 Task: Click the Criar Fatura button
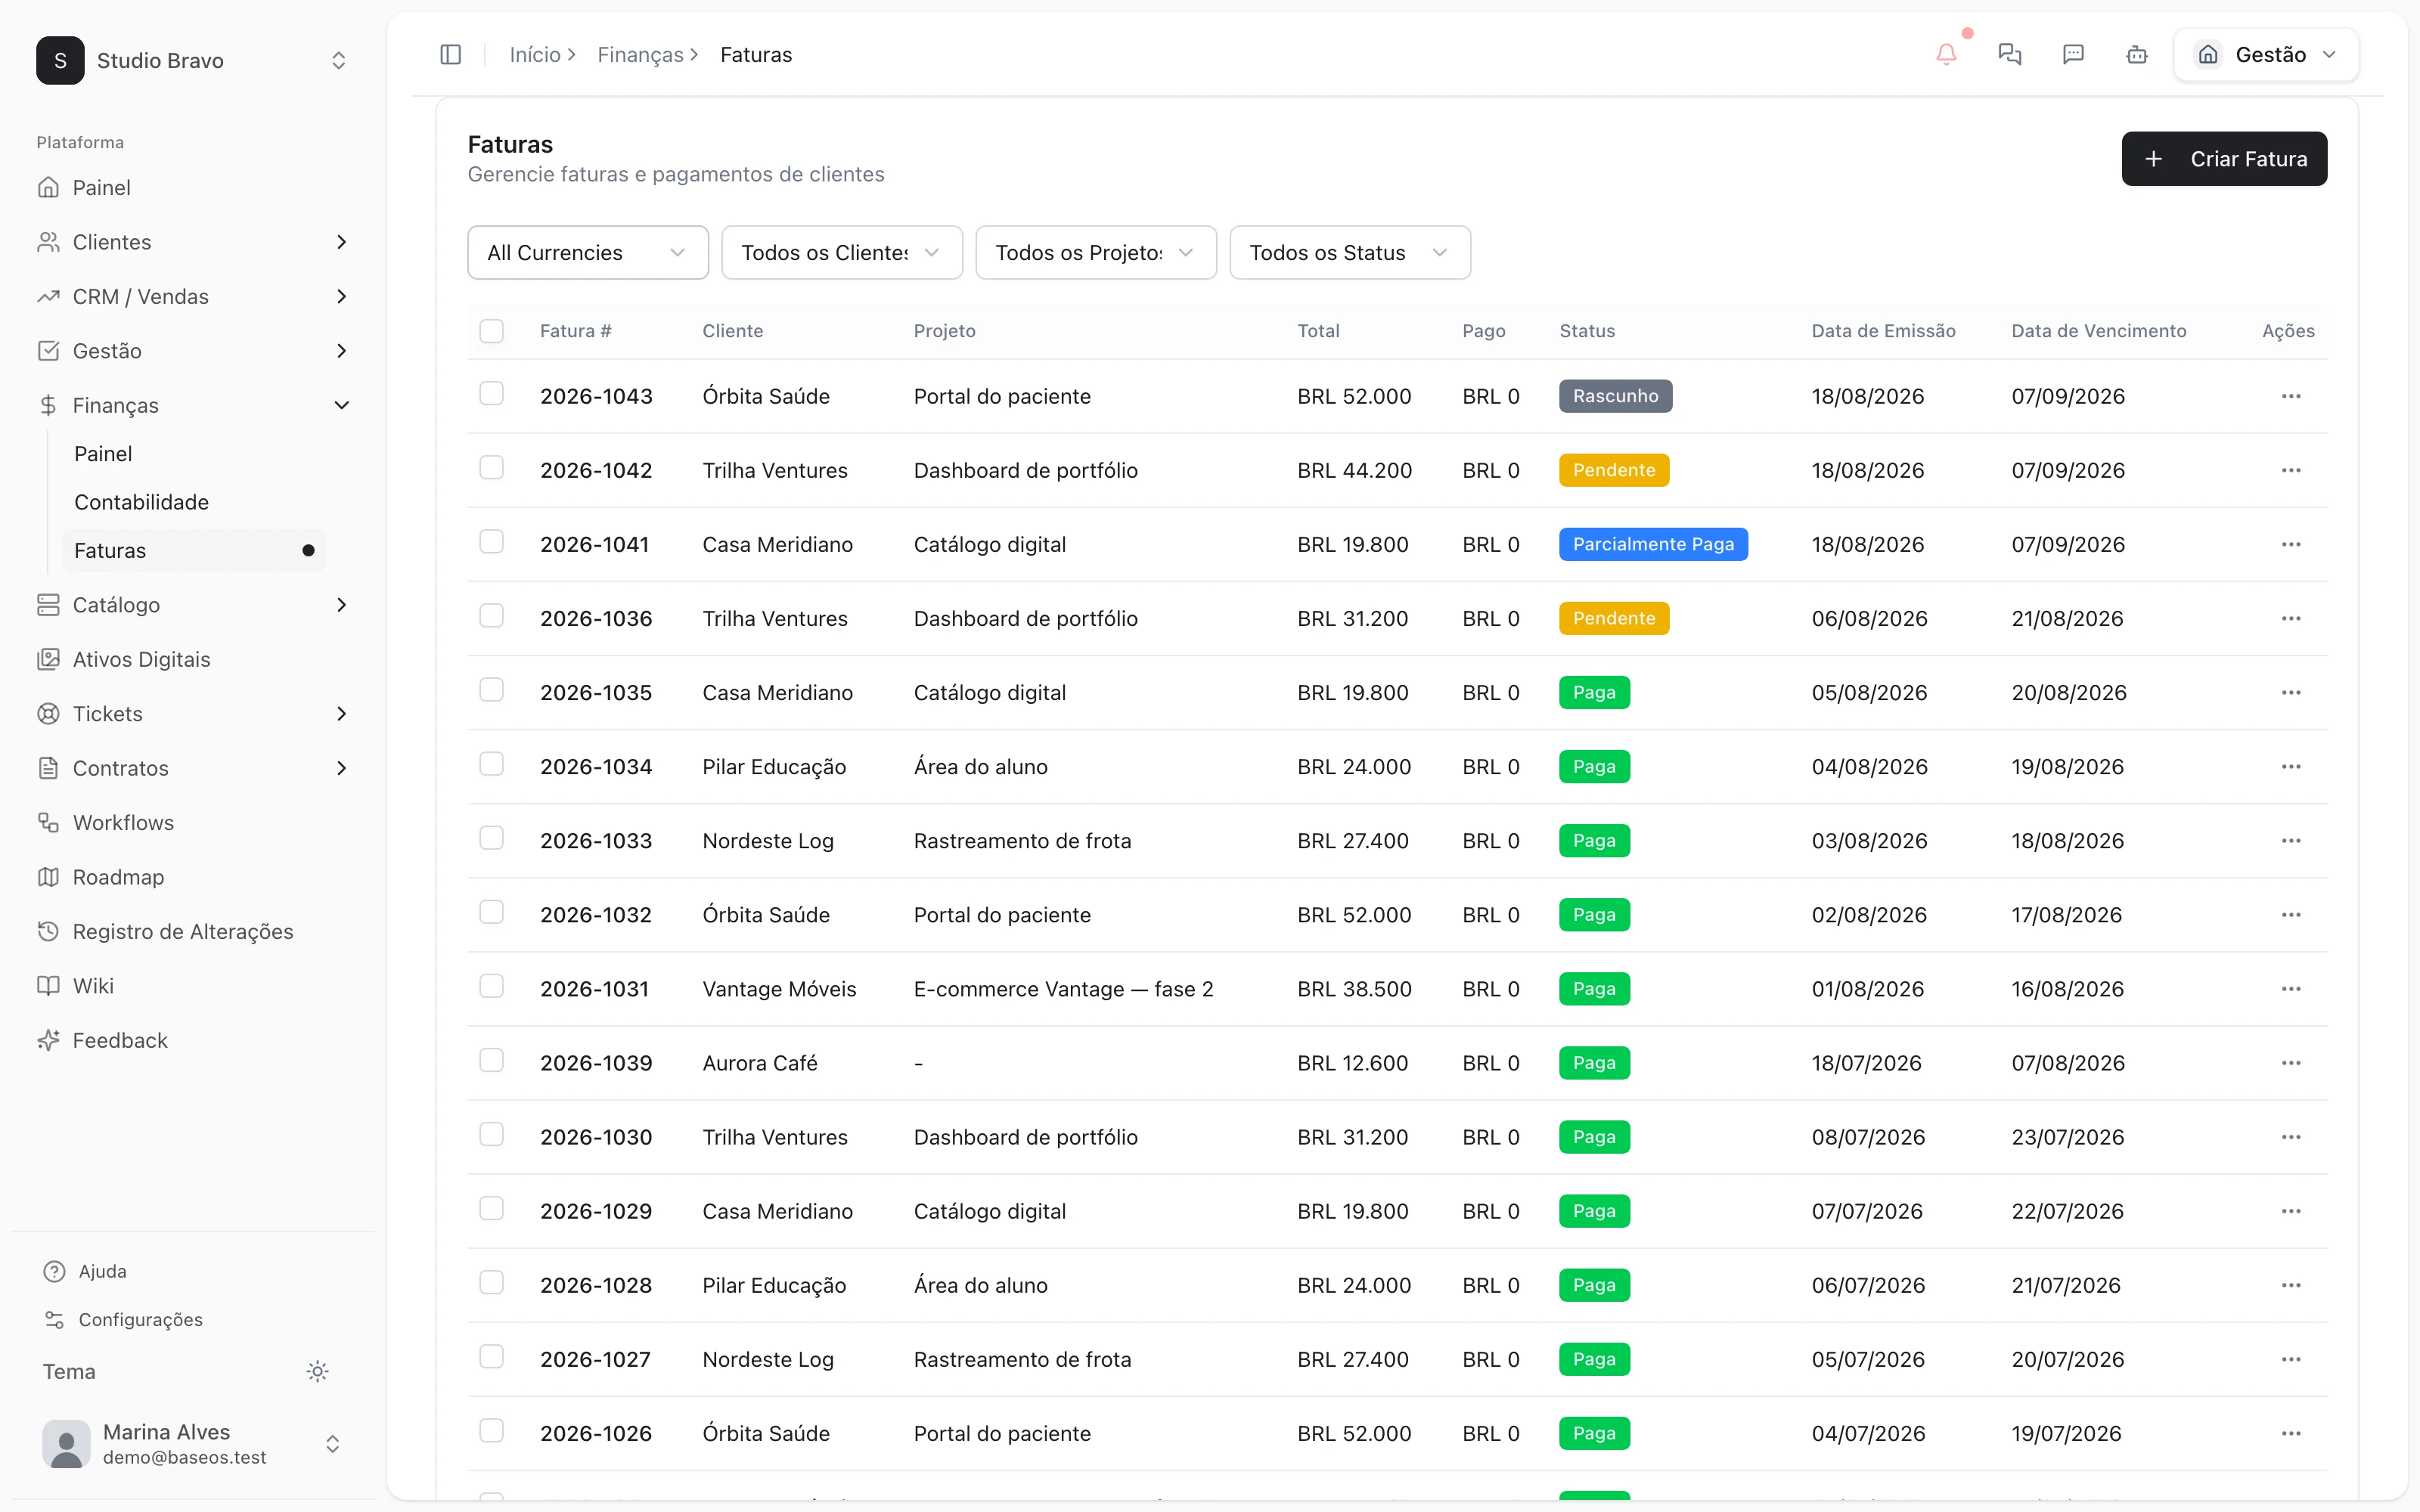point(2224,159)
